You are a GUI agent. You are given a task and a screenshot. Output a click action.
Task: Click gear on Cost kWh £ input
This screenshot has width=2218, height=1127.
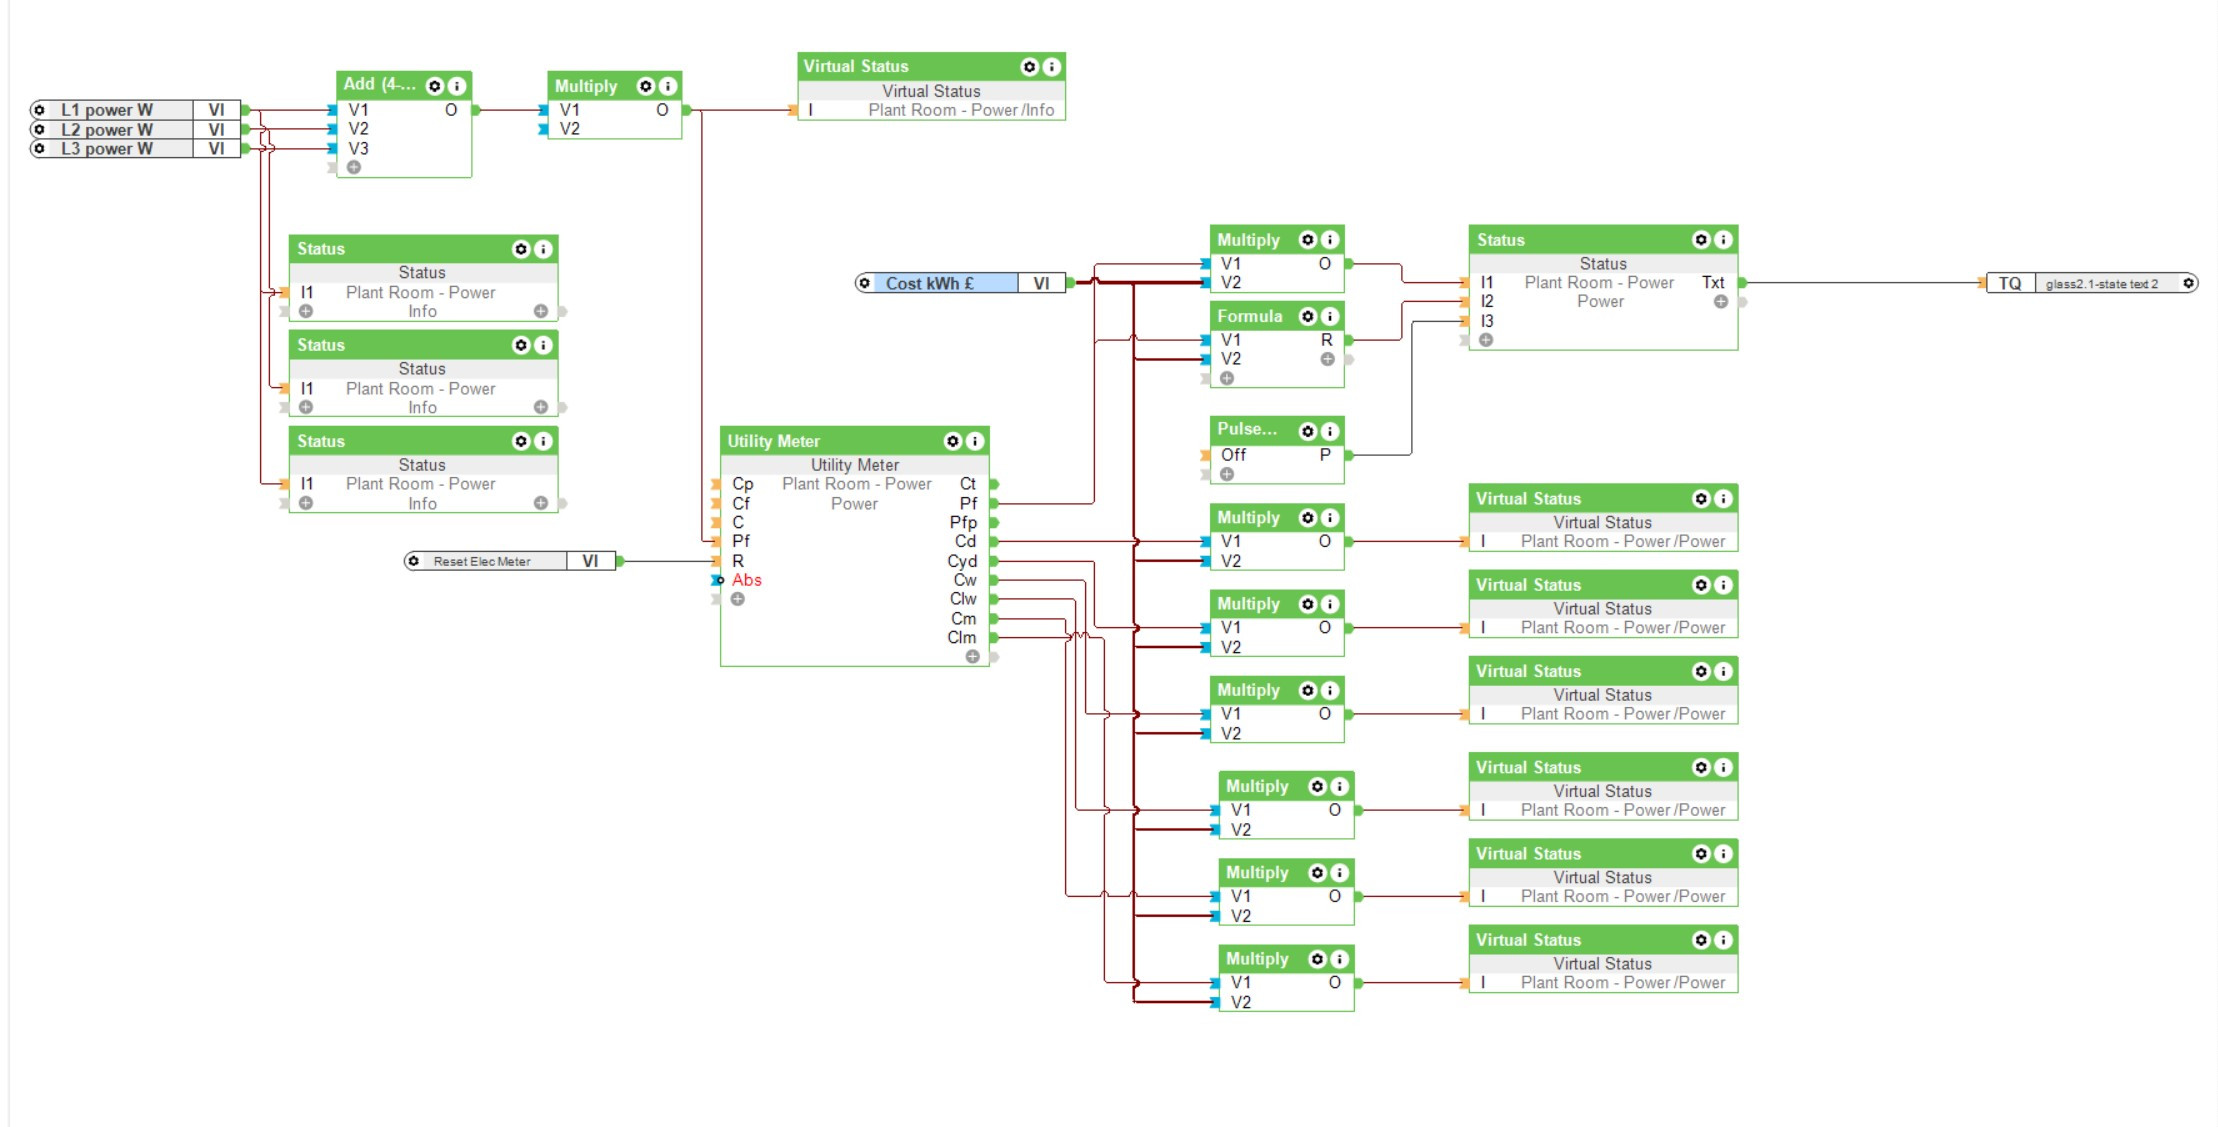[865, 283]
